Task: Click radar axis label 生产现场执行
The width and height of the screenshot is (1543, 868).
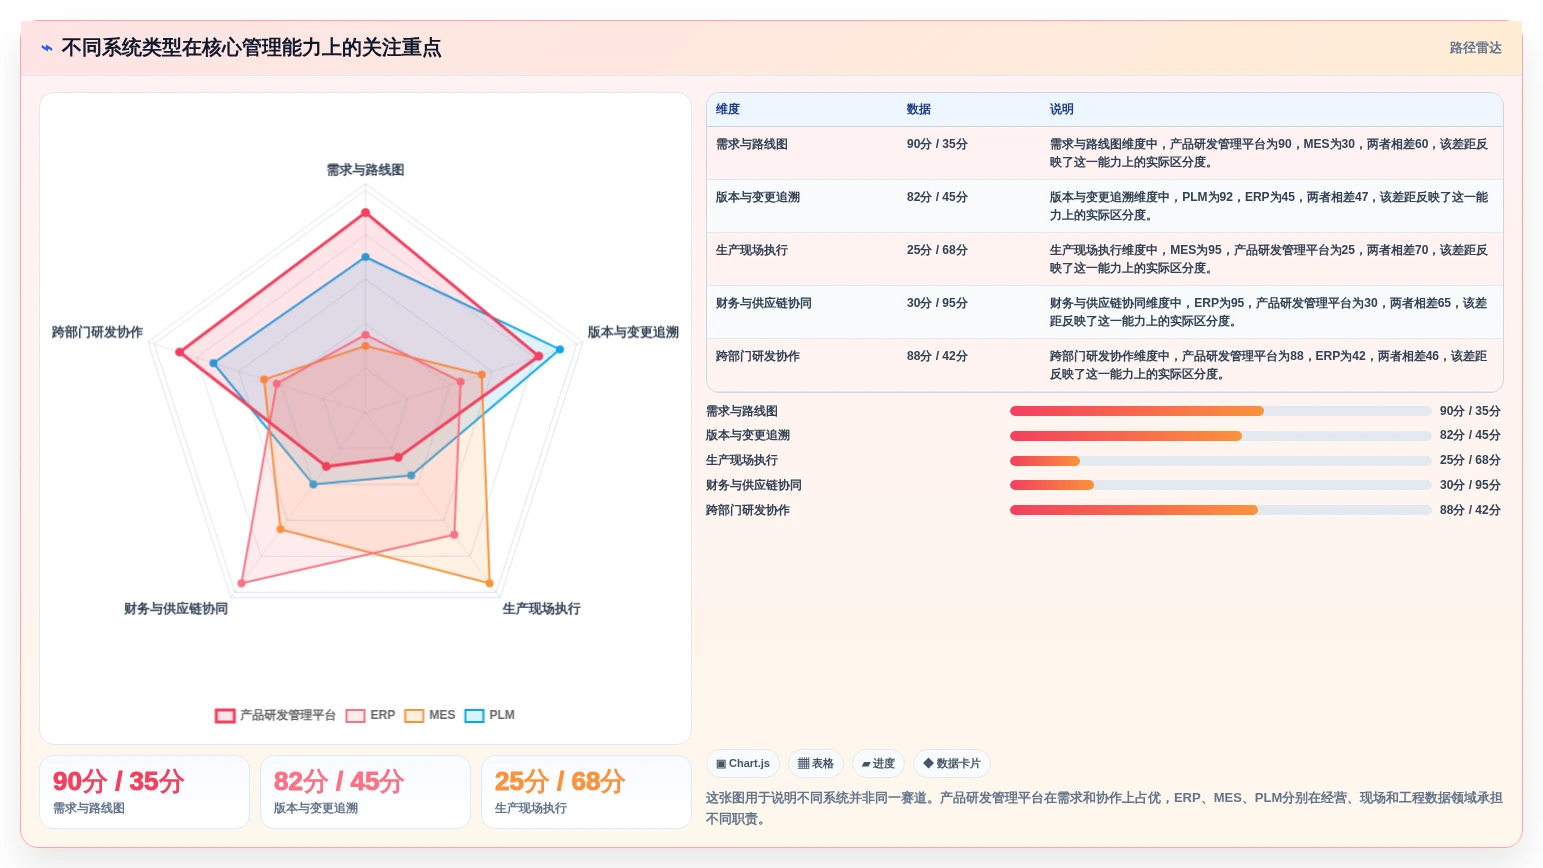Action: [541, 609]
